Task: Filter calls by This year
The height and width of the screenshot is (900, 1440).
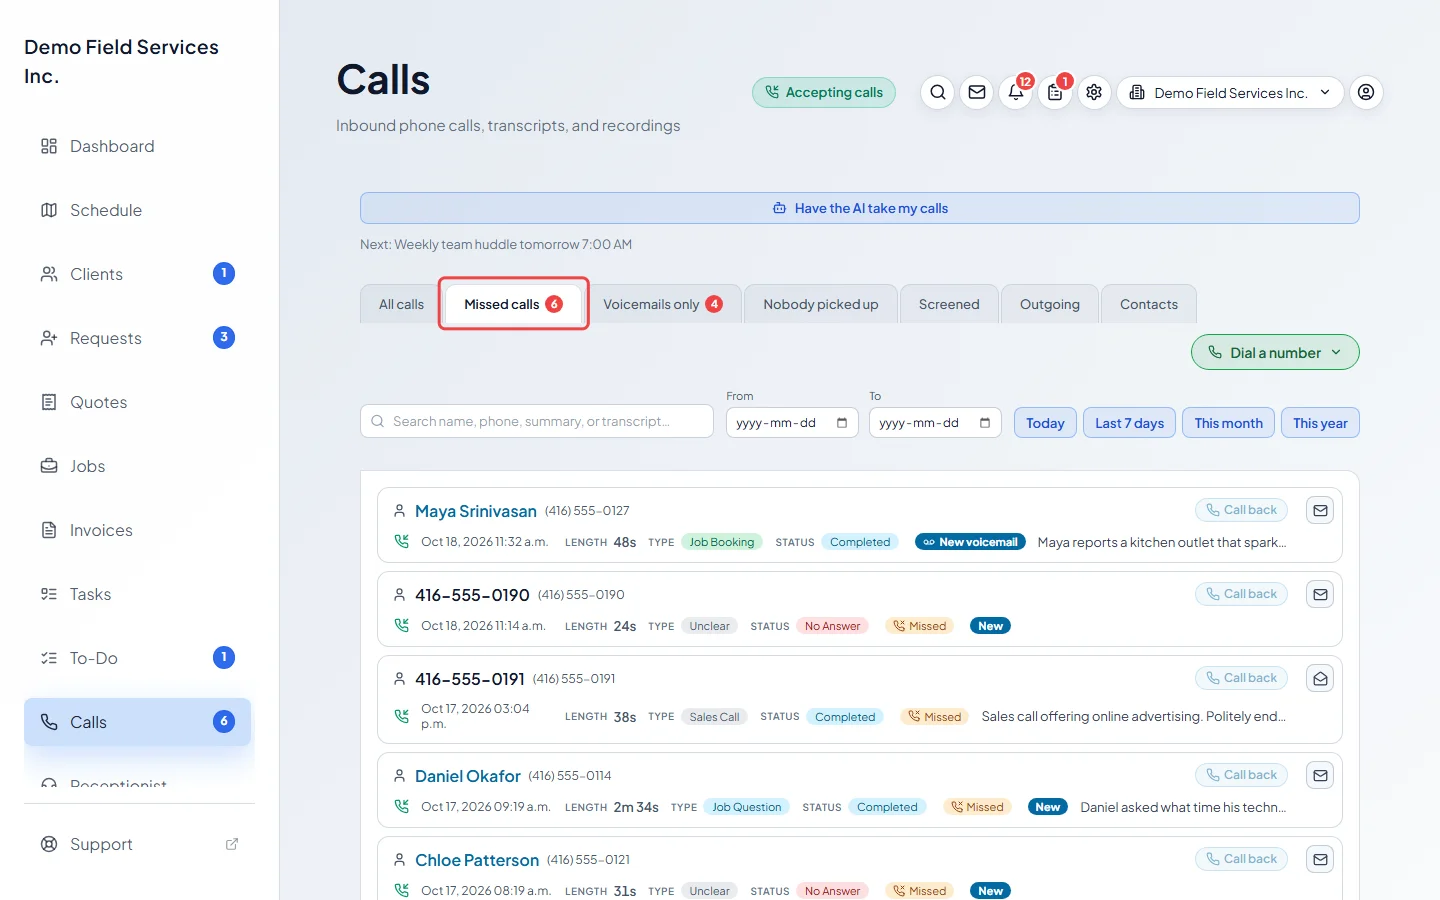Action: 1320,423
